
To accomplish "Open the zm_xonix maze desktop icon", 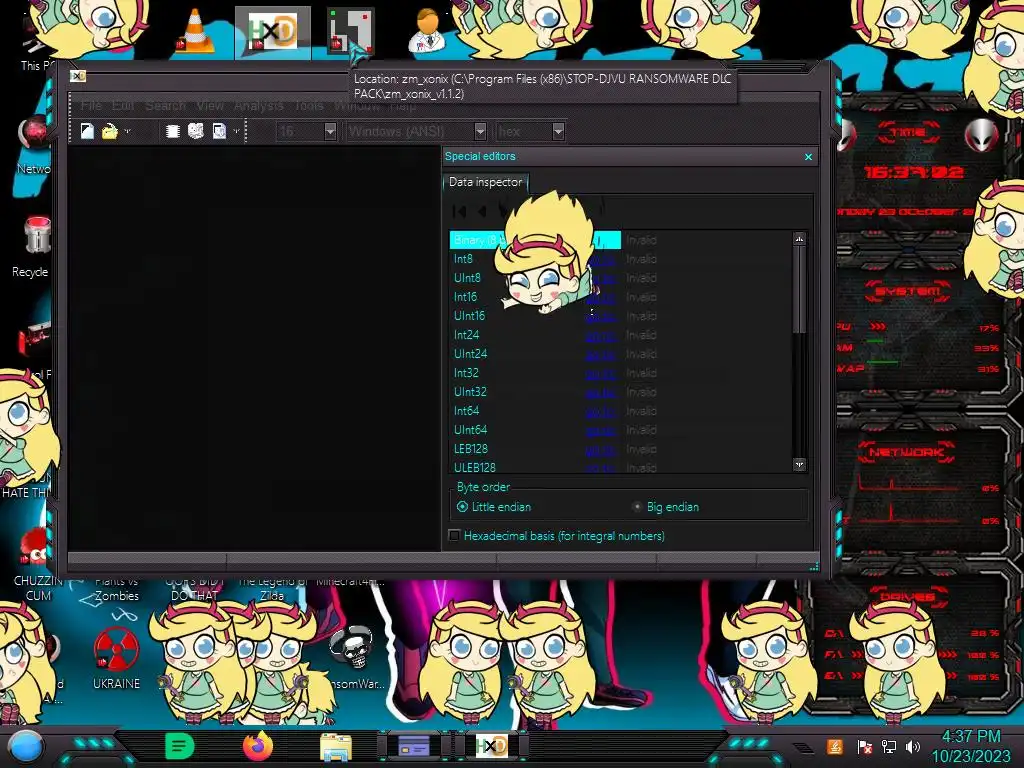I will pos(351,31).
